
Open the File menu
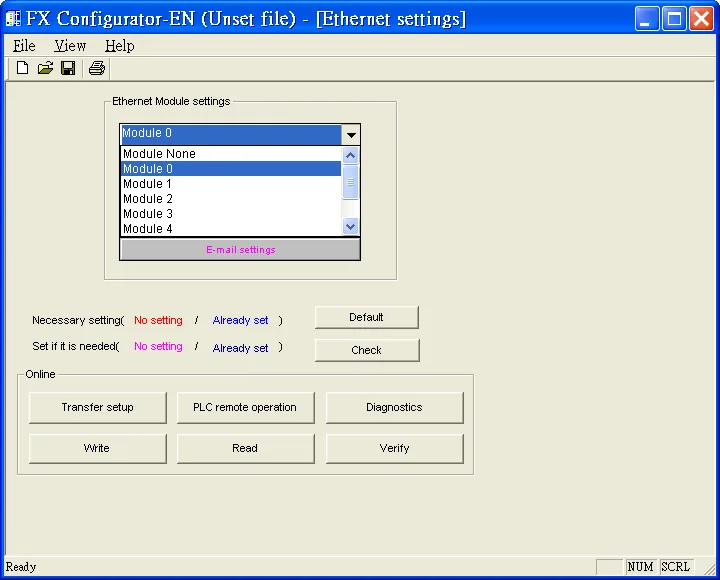click(x=24, y=46)
